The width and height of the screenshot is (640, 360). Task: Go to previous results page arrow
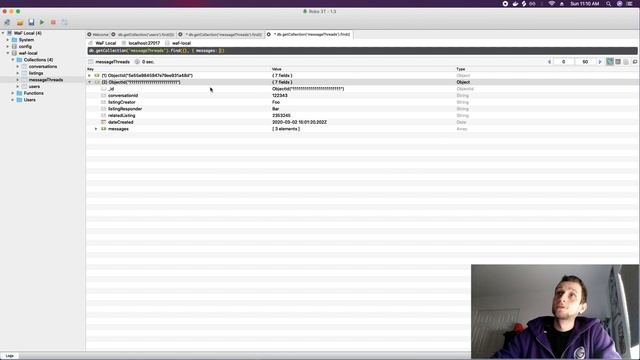pos(549,62)
